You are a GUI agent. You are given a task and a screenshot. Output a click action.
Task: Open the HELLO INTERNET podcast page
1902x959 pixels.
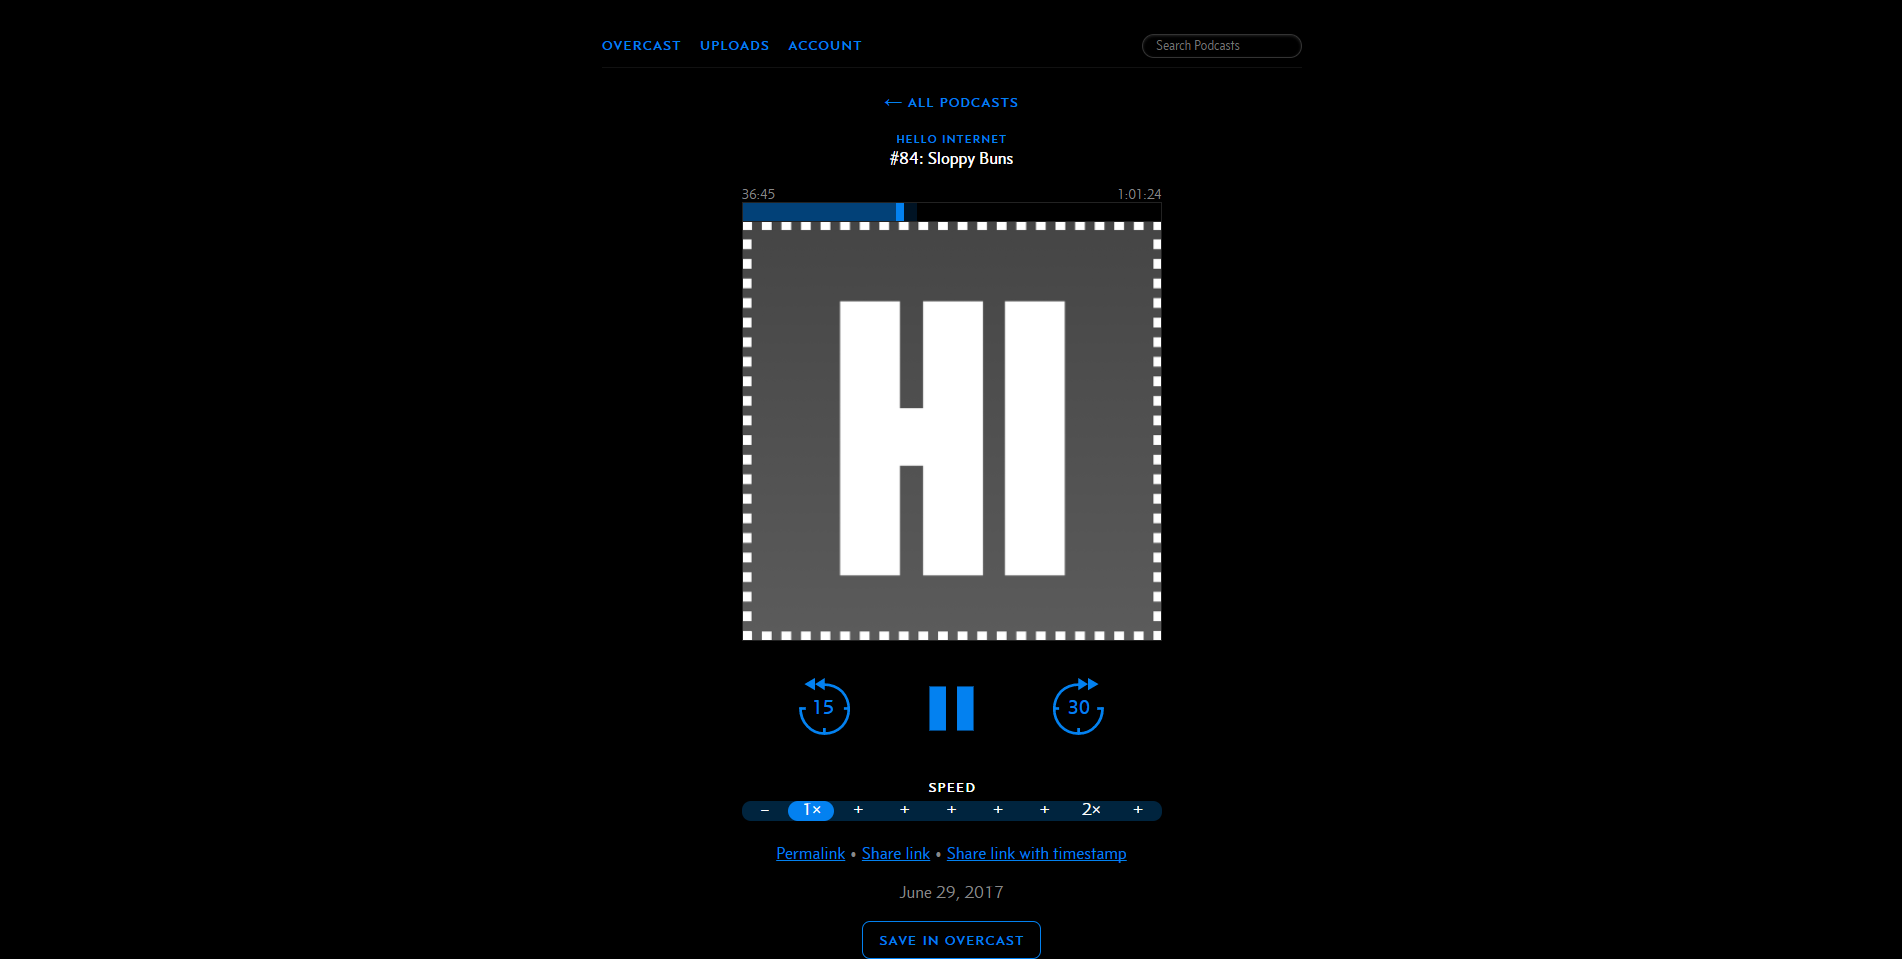pos(951,139)
